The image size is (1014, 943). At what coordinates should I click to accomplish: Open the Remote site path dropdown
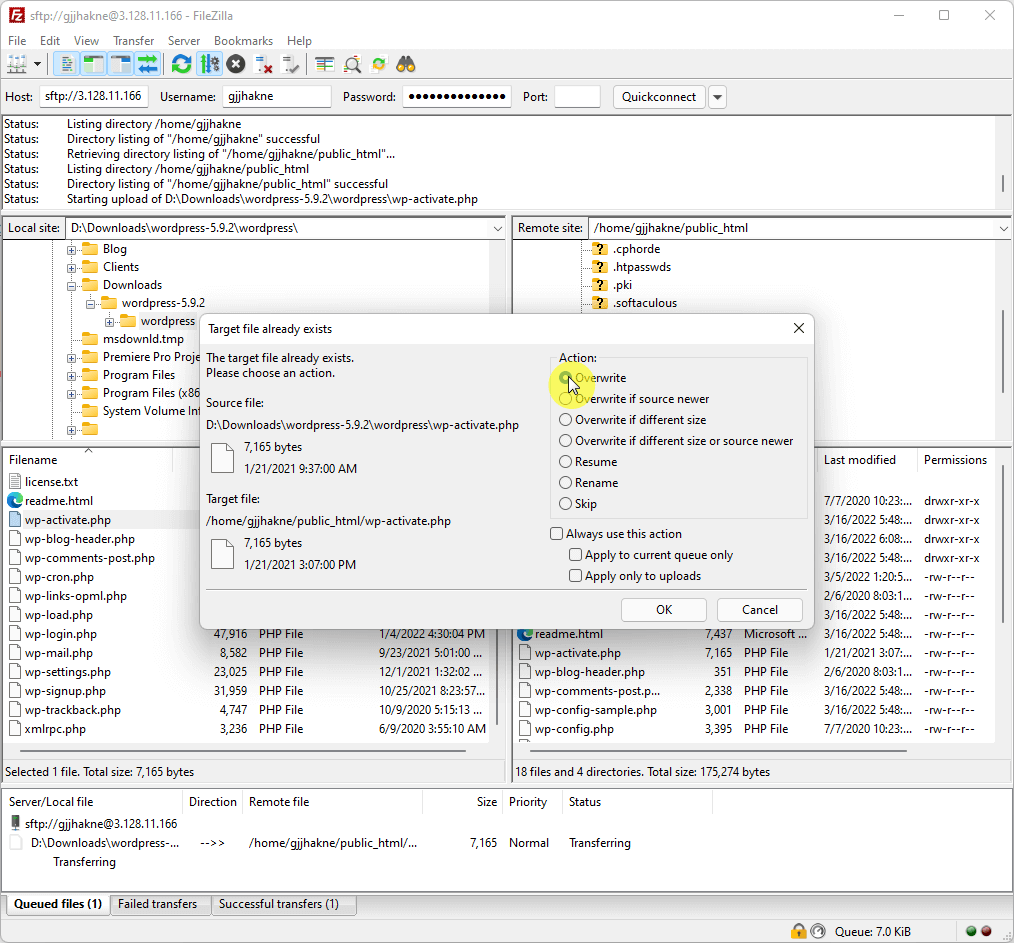(x=1003, y=228)
